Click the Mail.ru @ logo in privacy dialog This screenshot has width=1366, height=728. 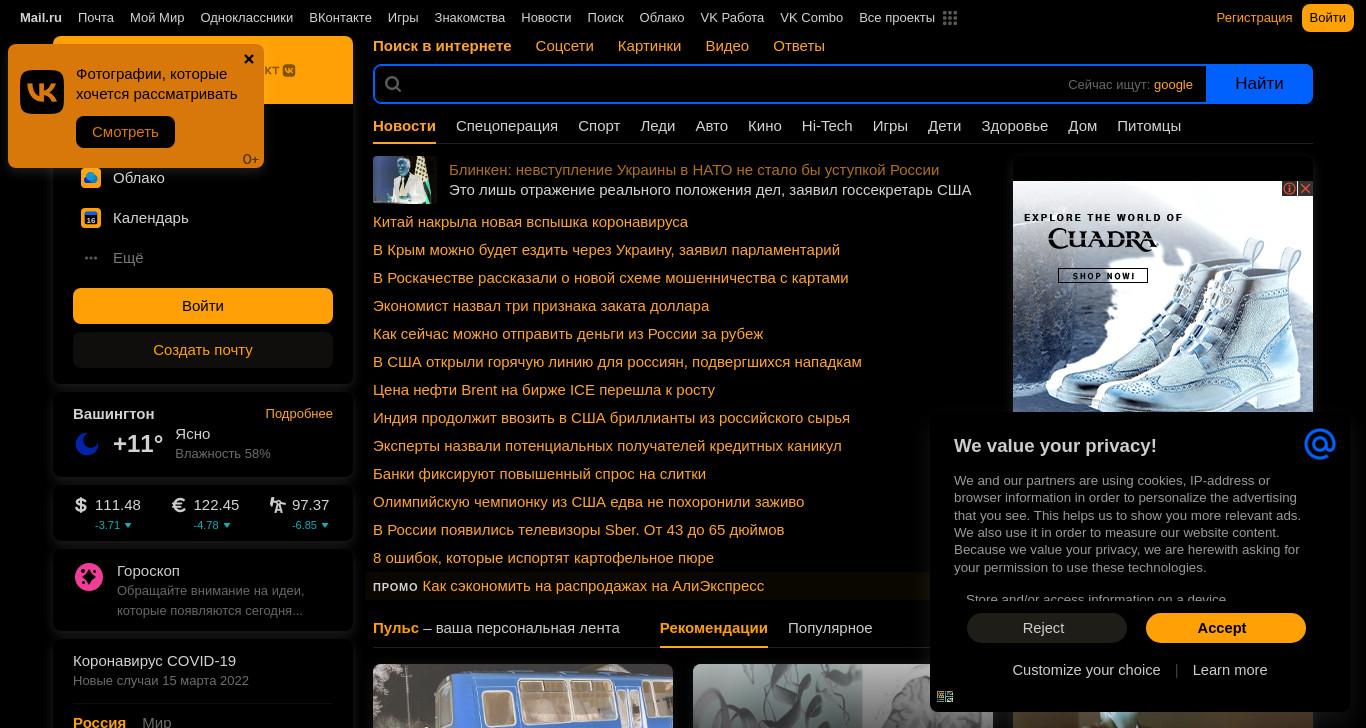1320,444
